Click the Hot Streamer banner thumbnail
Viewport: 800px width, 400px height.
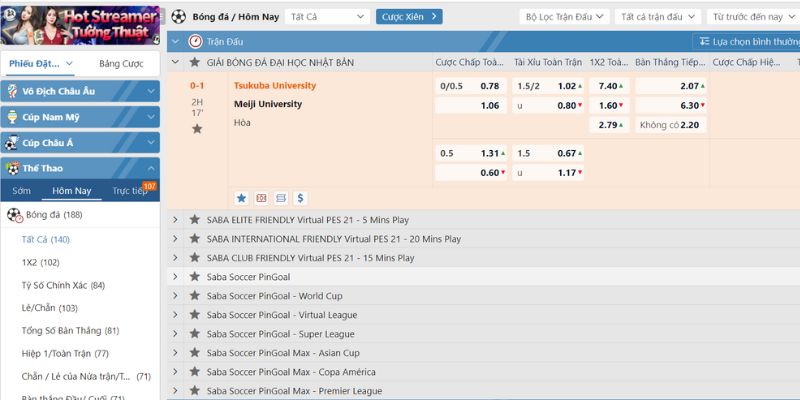point(80,24)
